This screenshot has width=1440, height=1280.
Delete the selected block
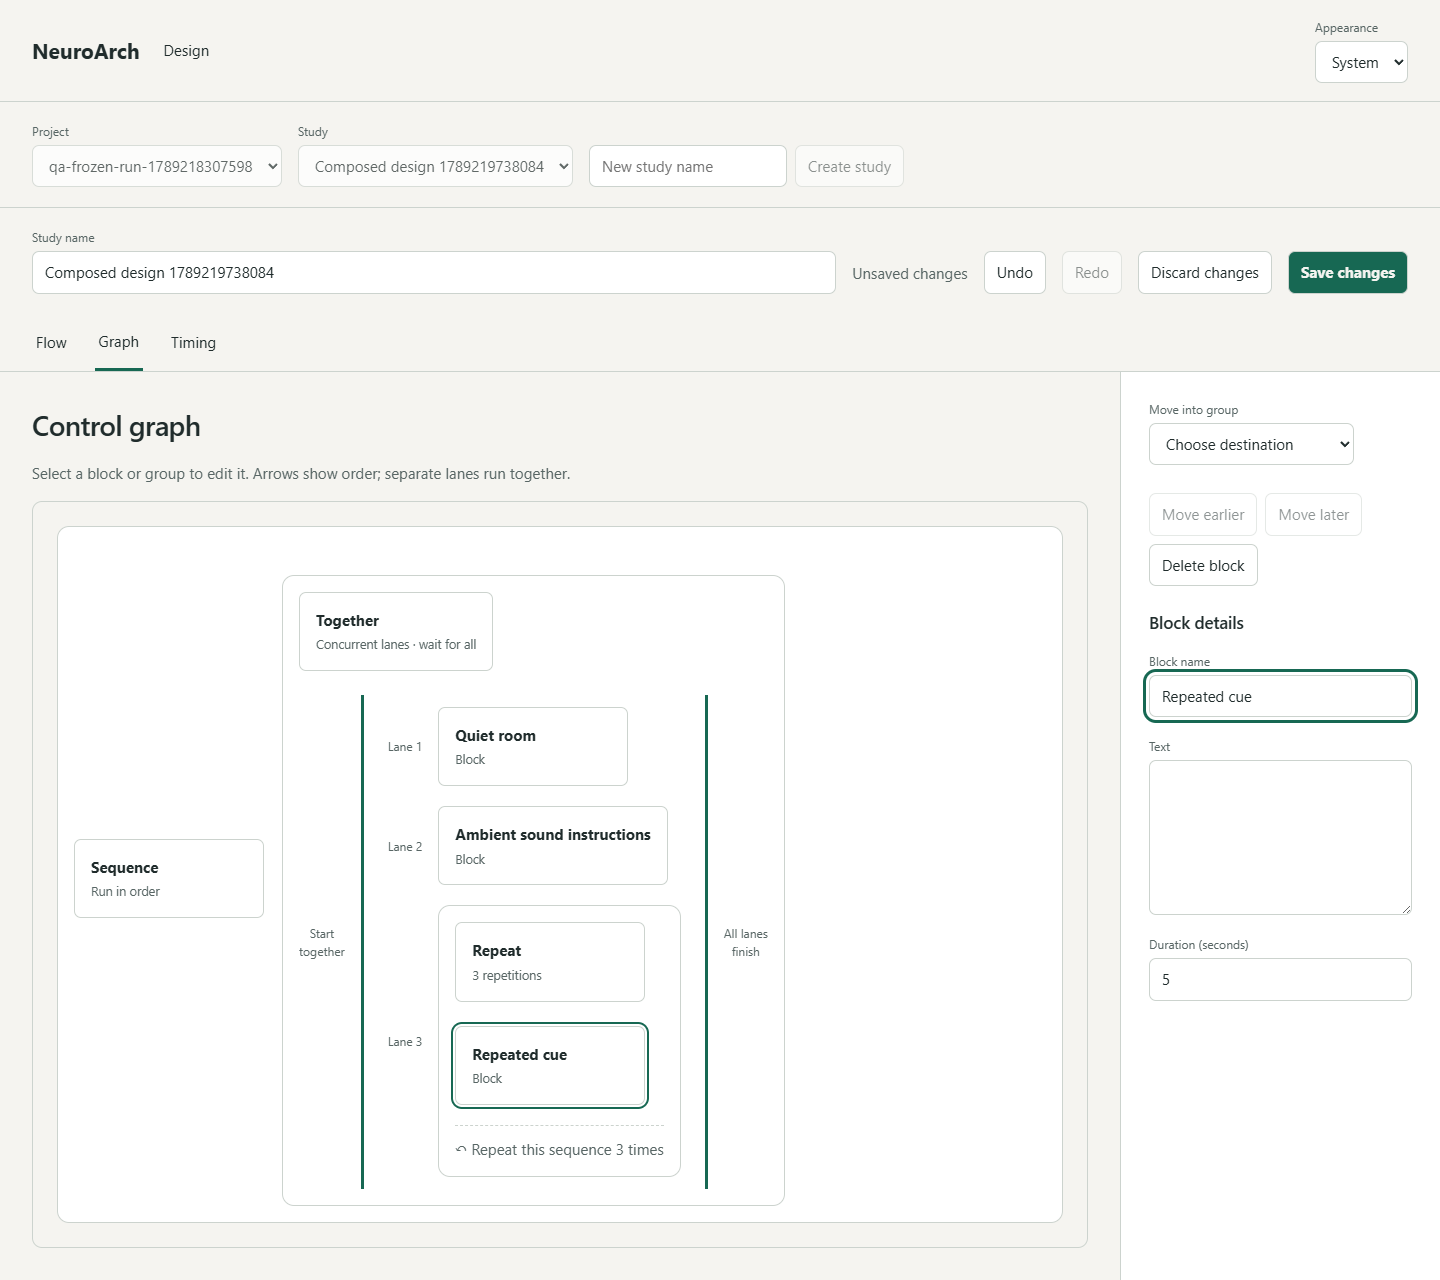(1203, 565)
